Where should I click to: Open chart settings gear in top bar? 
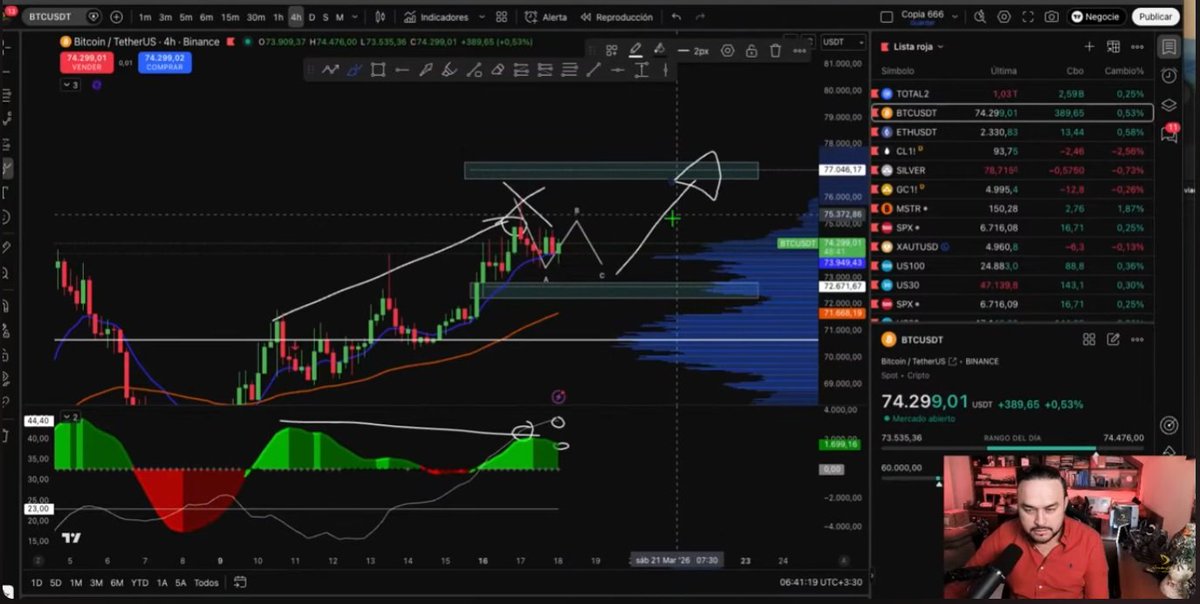pyautogui.click(x=1004, y=17)
